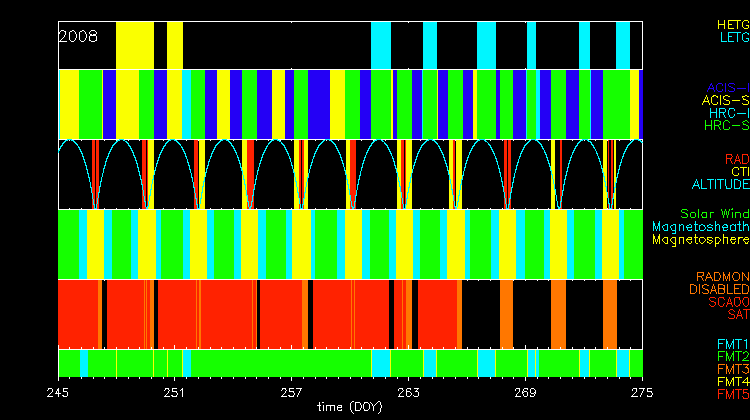The width and height of the screenshot is (750, 420).
Task: Click the 251 tick on time axis
Action: coord(175,391)
